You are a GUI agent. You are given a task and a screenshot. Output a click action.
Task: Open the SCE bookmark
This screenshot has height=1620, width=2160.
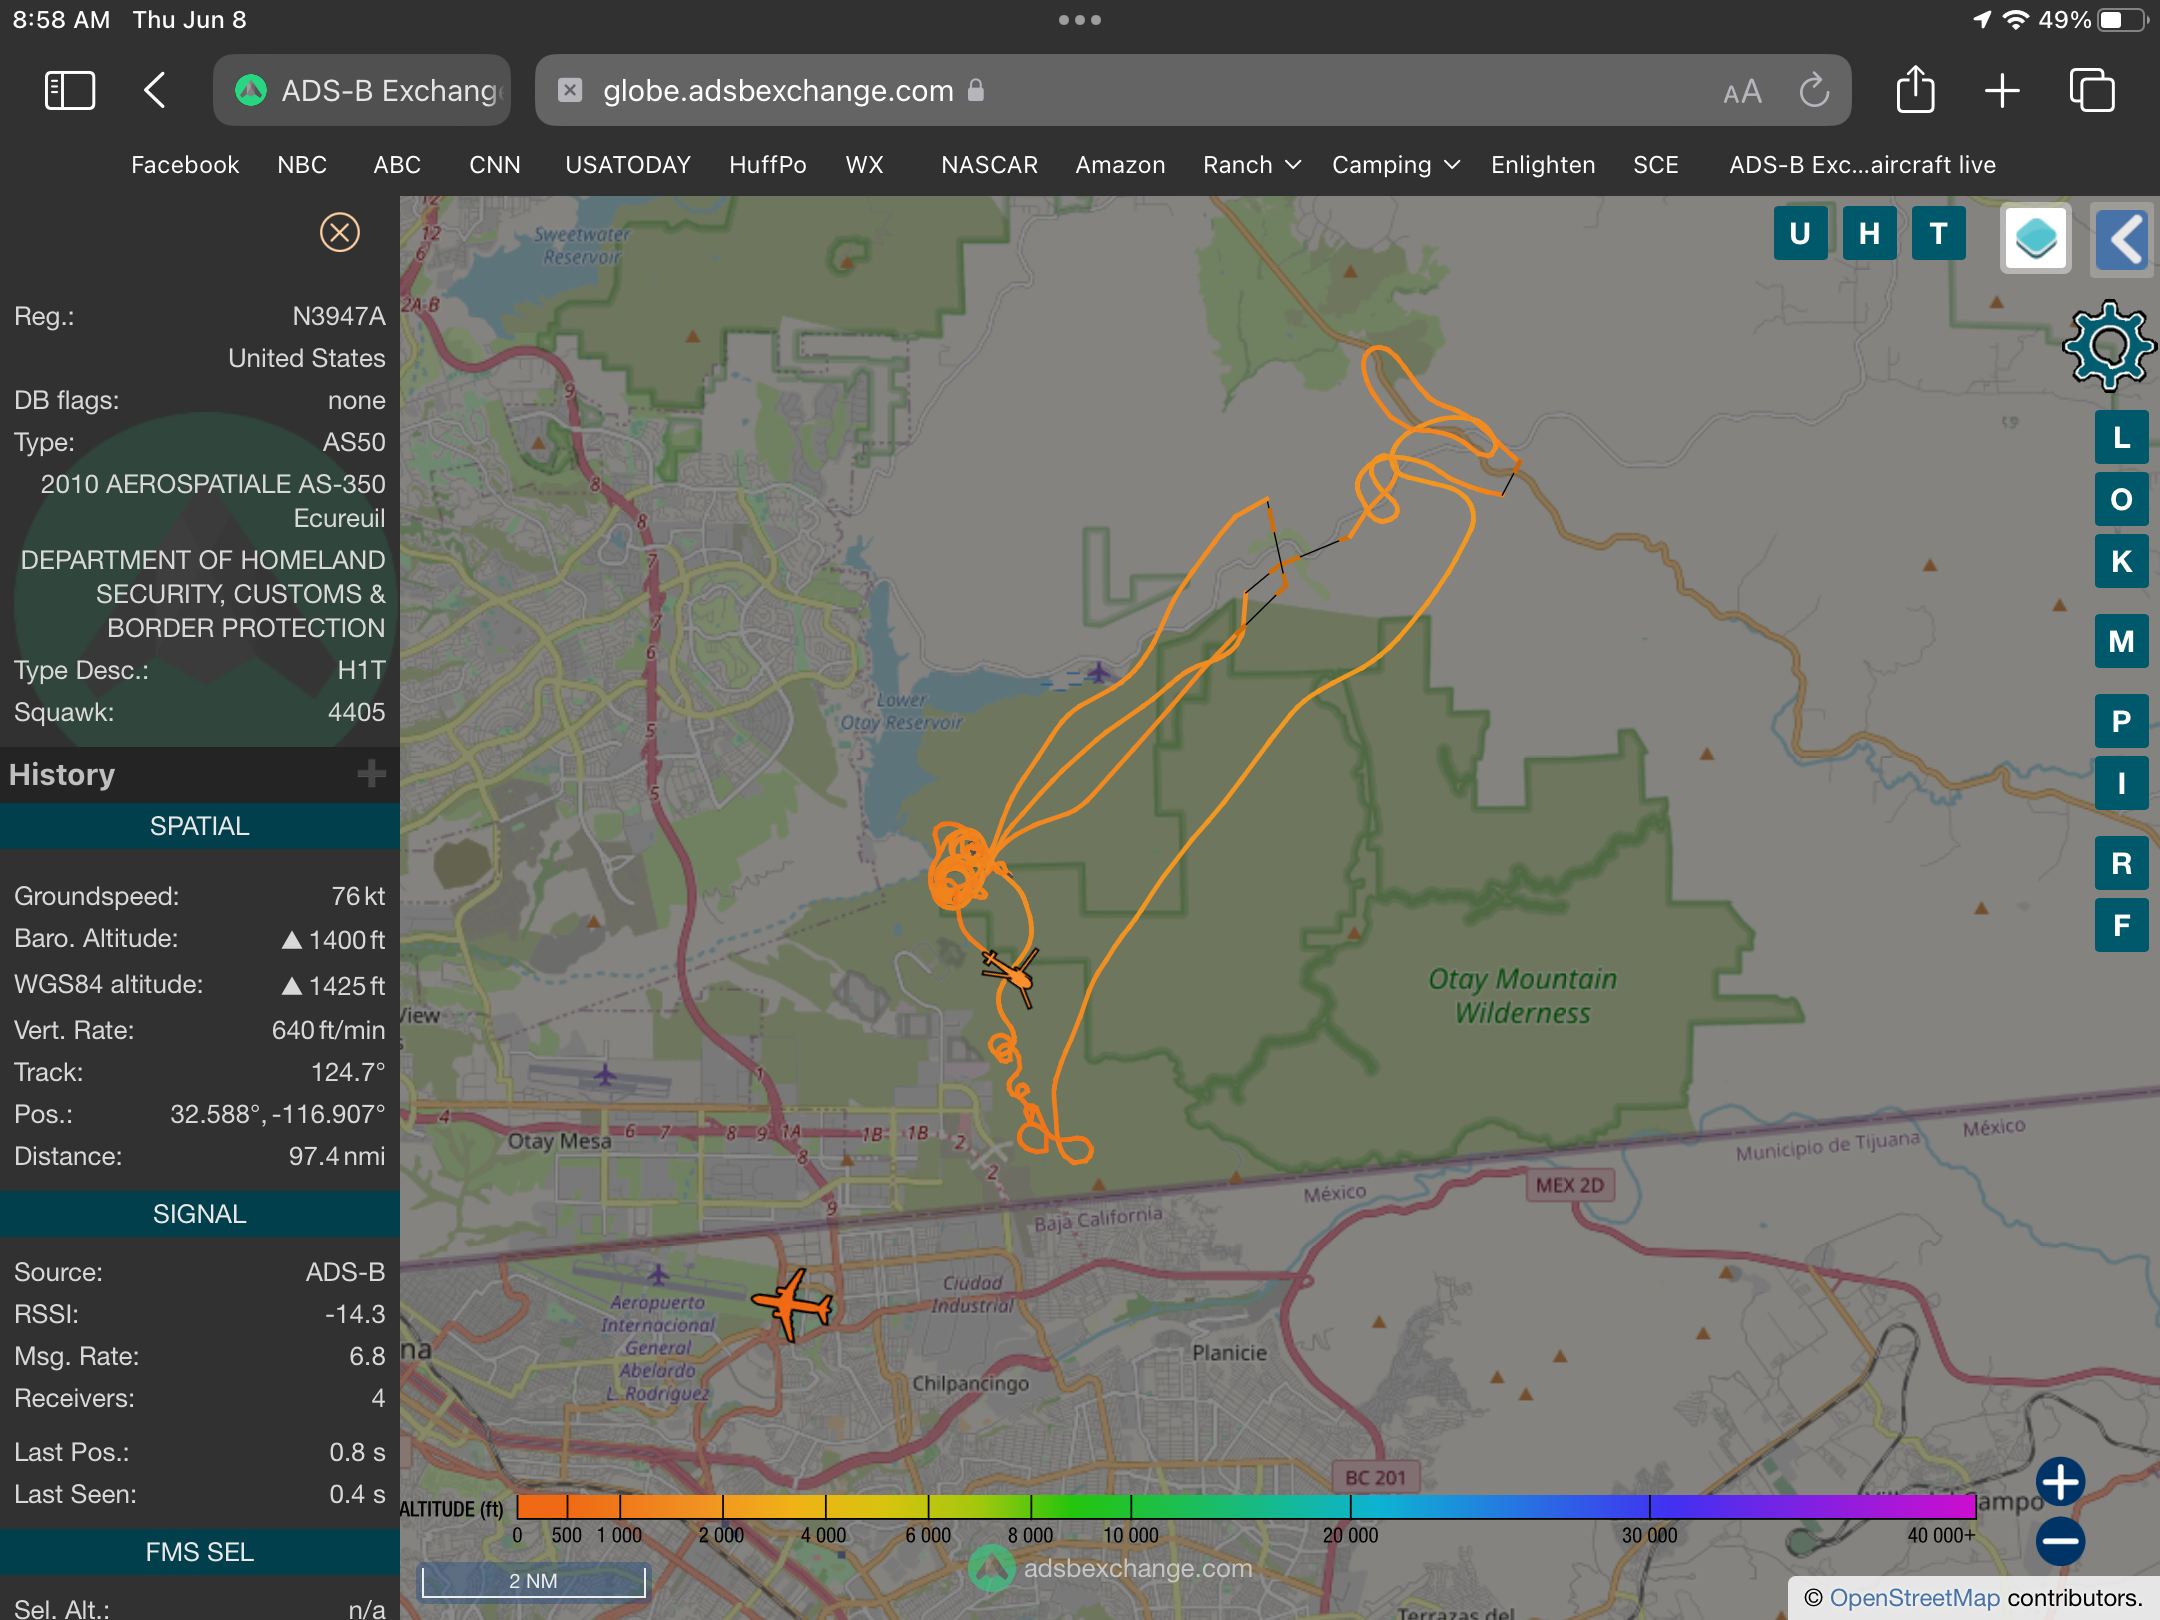[1656, 165]
